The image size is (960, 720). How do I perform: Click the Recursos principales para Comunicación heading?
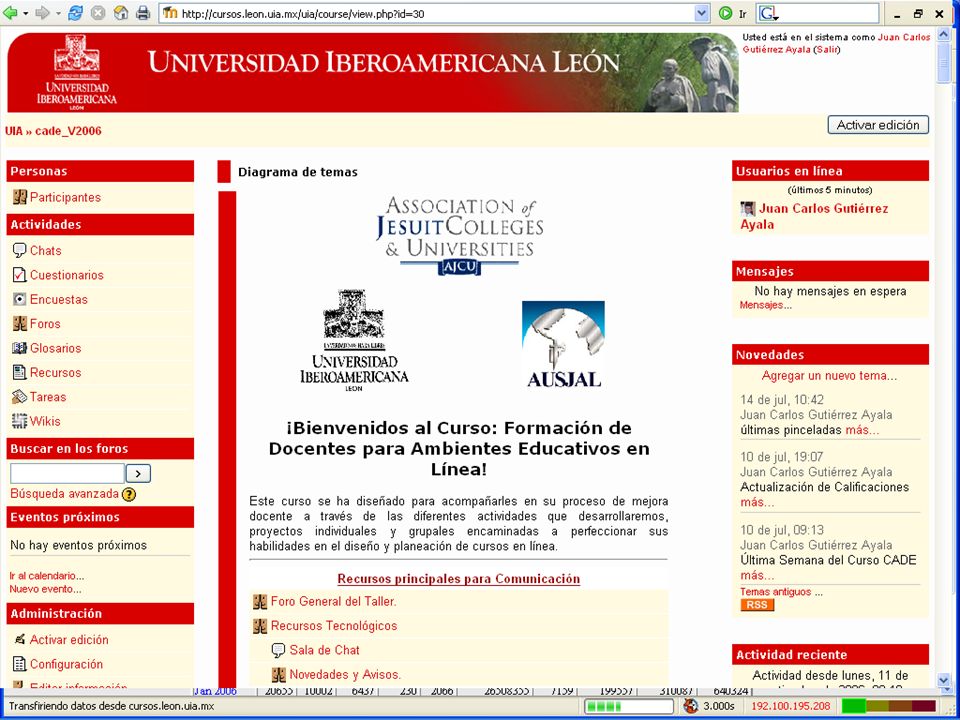click(x=459, y=579)
